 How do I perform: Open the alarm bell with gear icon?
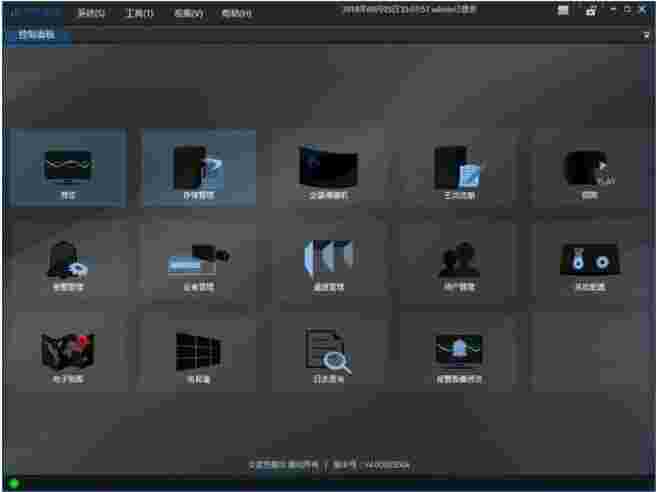coord(68,261)
